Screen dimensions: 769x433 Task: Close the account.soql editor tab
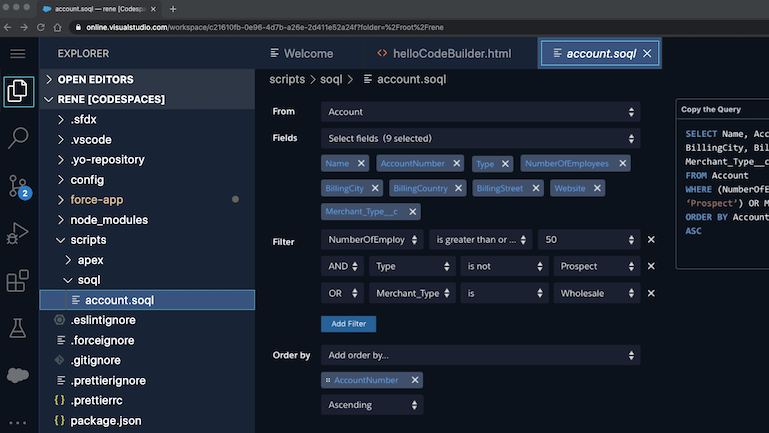(647, 53)
